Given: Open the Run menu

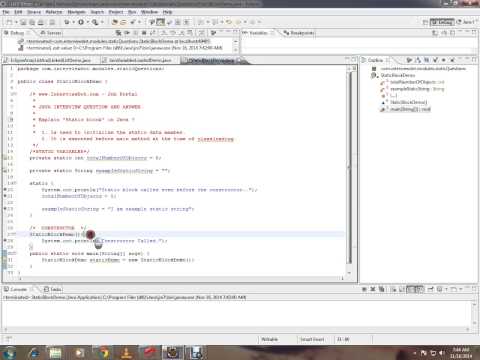Looking at the screenshot, I should click(132, 12).
